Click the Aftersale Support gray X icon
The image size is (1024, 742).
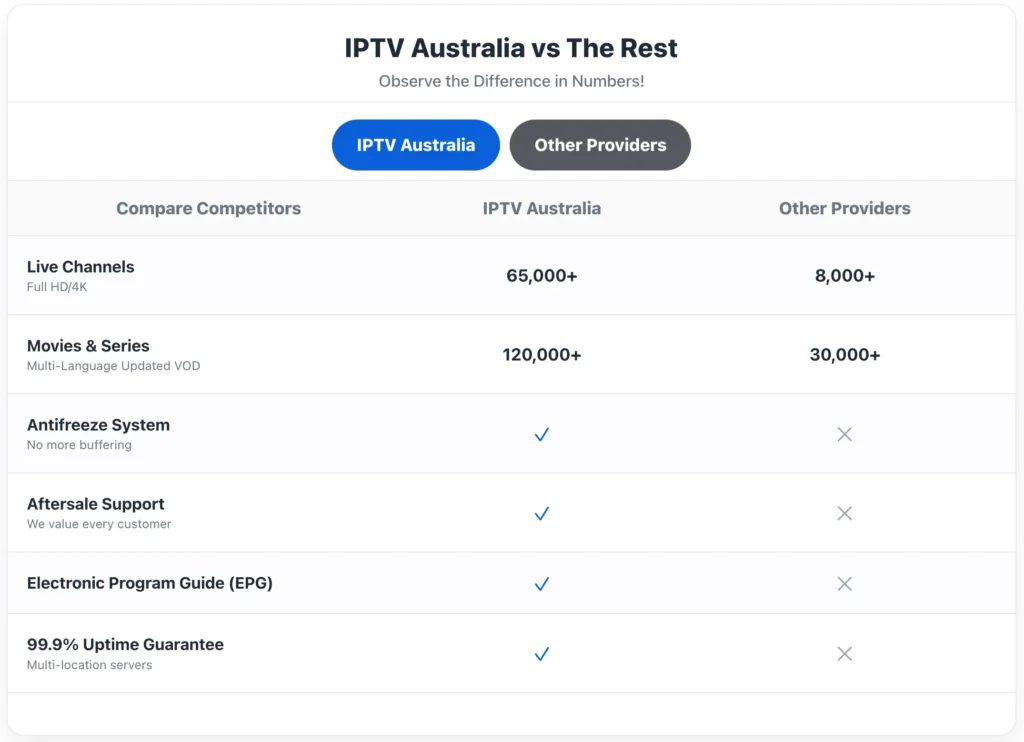[844, 513]
